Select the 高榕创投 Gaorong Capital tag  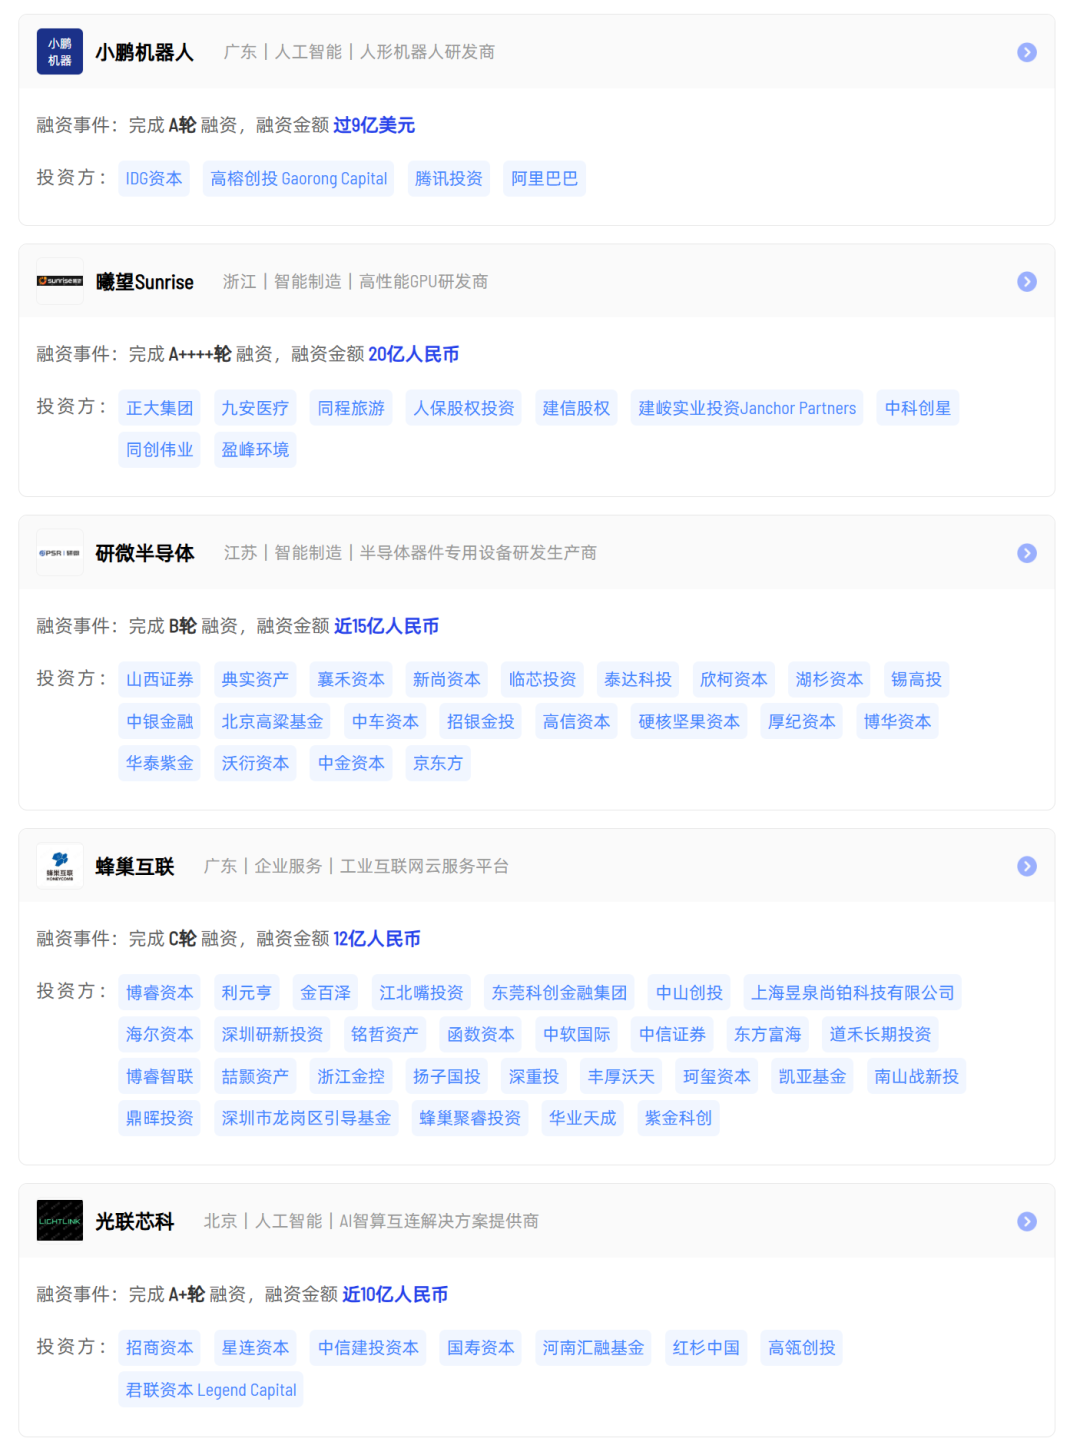click(299, 179)
